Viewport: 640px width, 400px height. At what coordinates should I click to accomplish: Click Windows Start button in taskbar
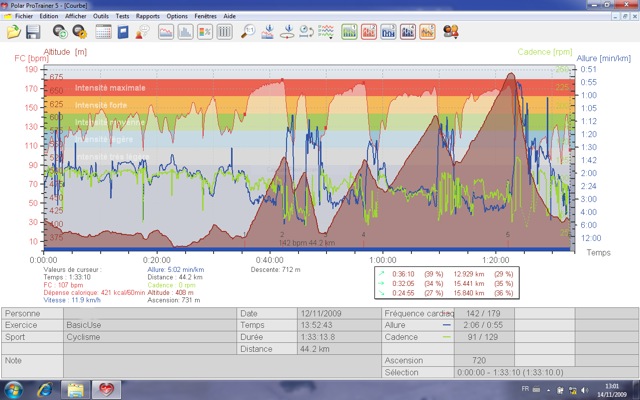pos(15,388)
